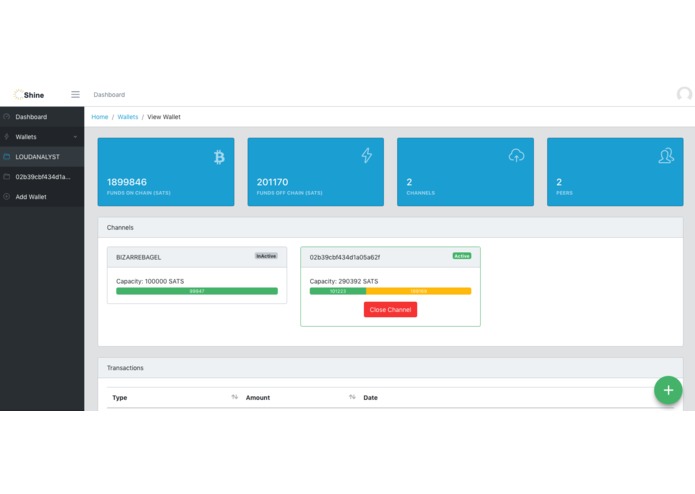Expand the Wallets sidebar chevron

pos(75,137)
